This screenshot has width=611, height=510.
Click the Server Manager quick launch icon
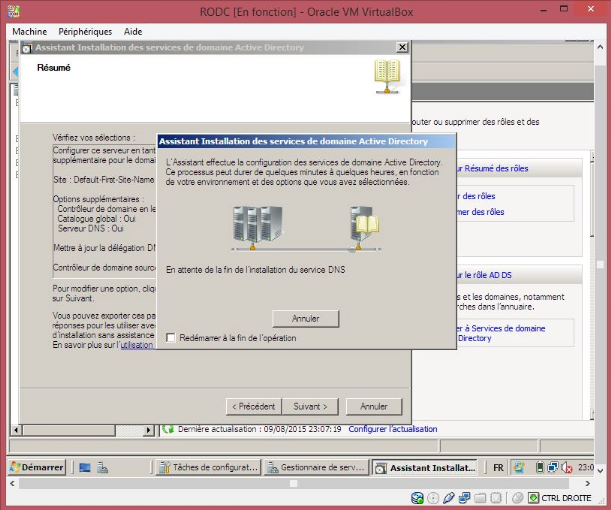[86, 467]
